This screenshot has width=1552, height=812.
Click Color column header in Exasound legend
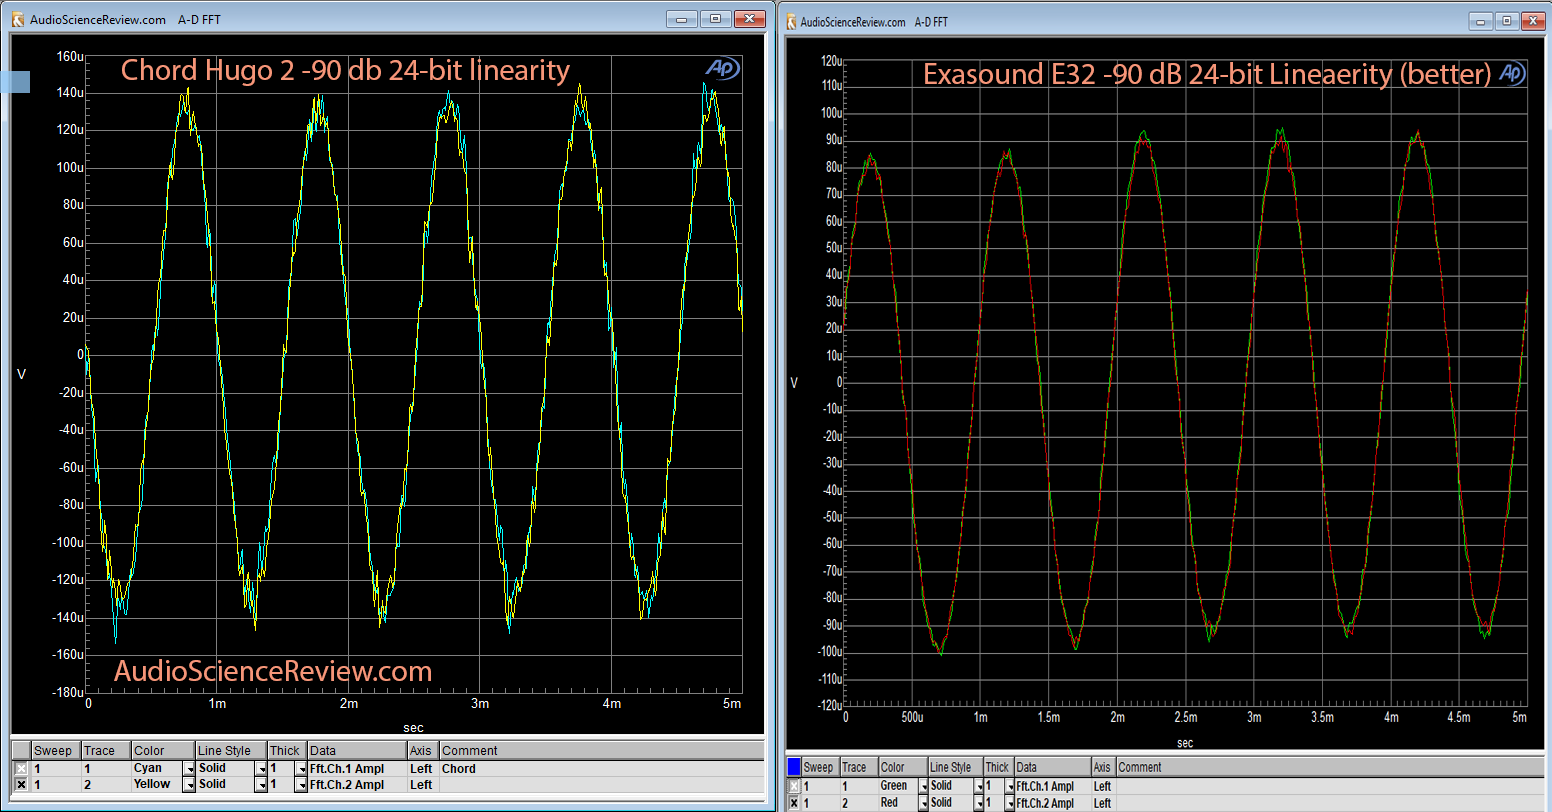[x=903, y=768]
